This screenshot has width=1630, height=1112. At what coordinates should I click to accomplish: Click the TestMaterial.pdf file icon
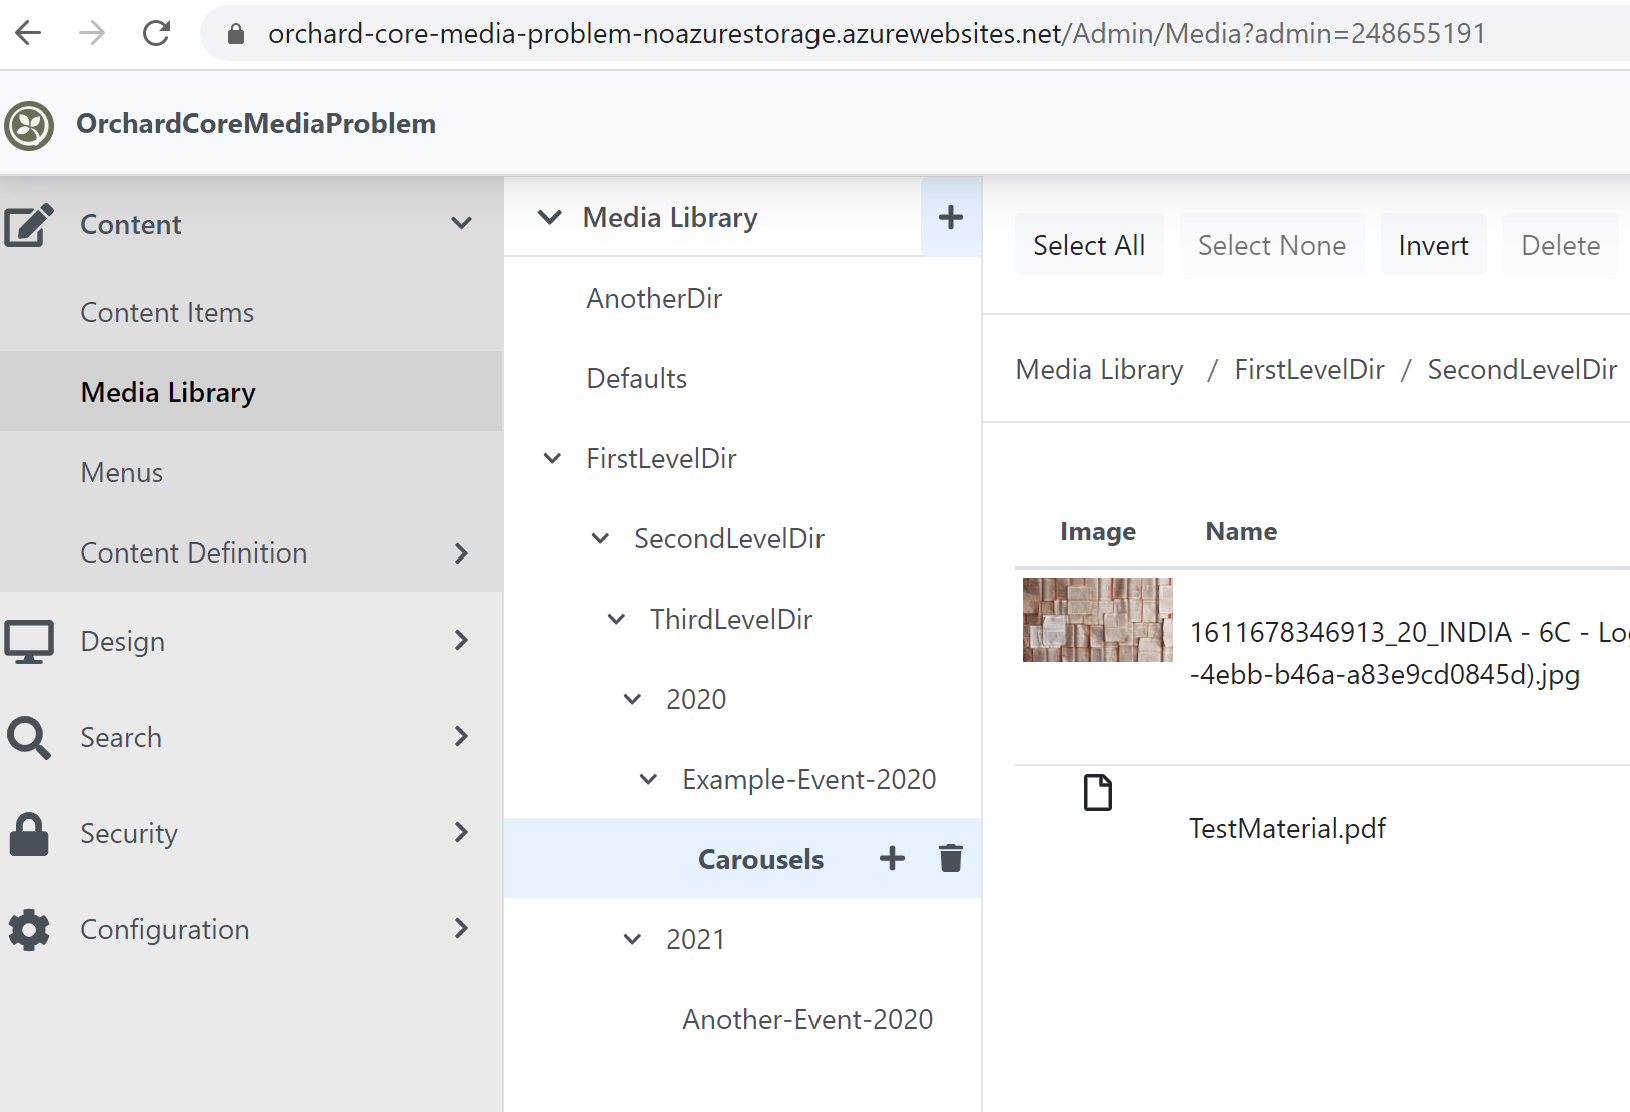point(1097,792)
